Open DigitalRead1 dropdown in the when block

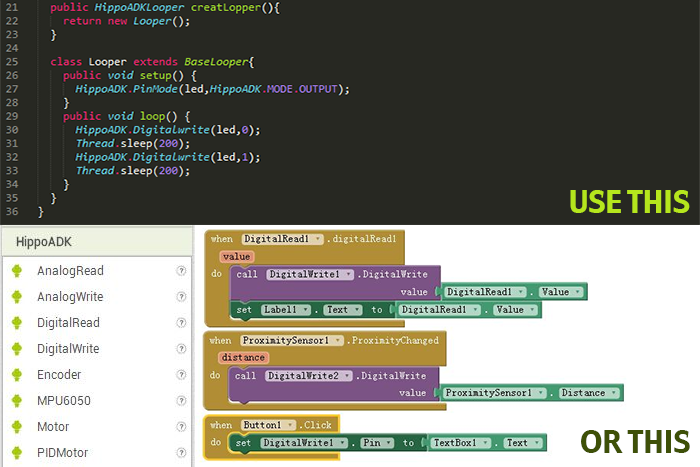pyautogui.click(x=282, y=239)
